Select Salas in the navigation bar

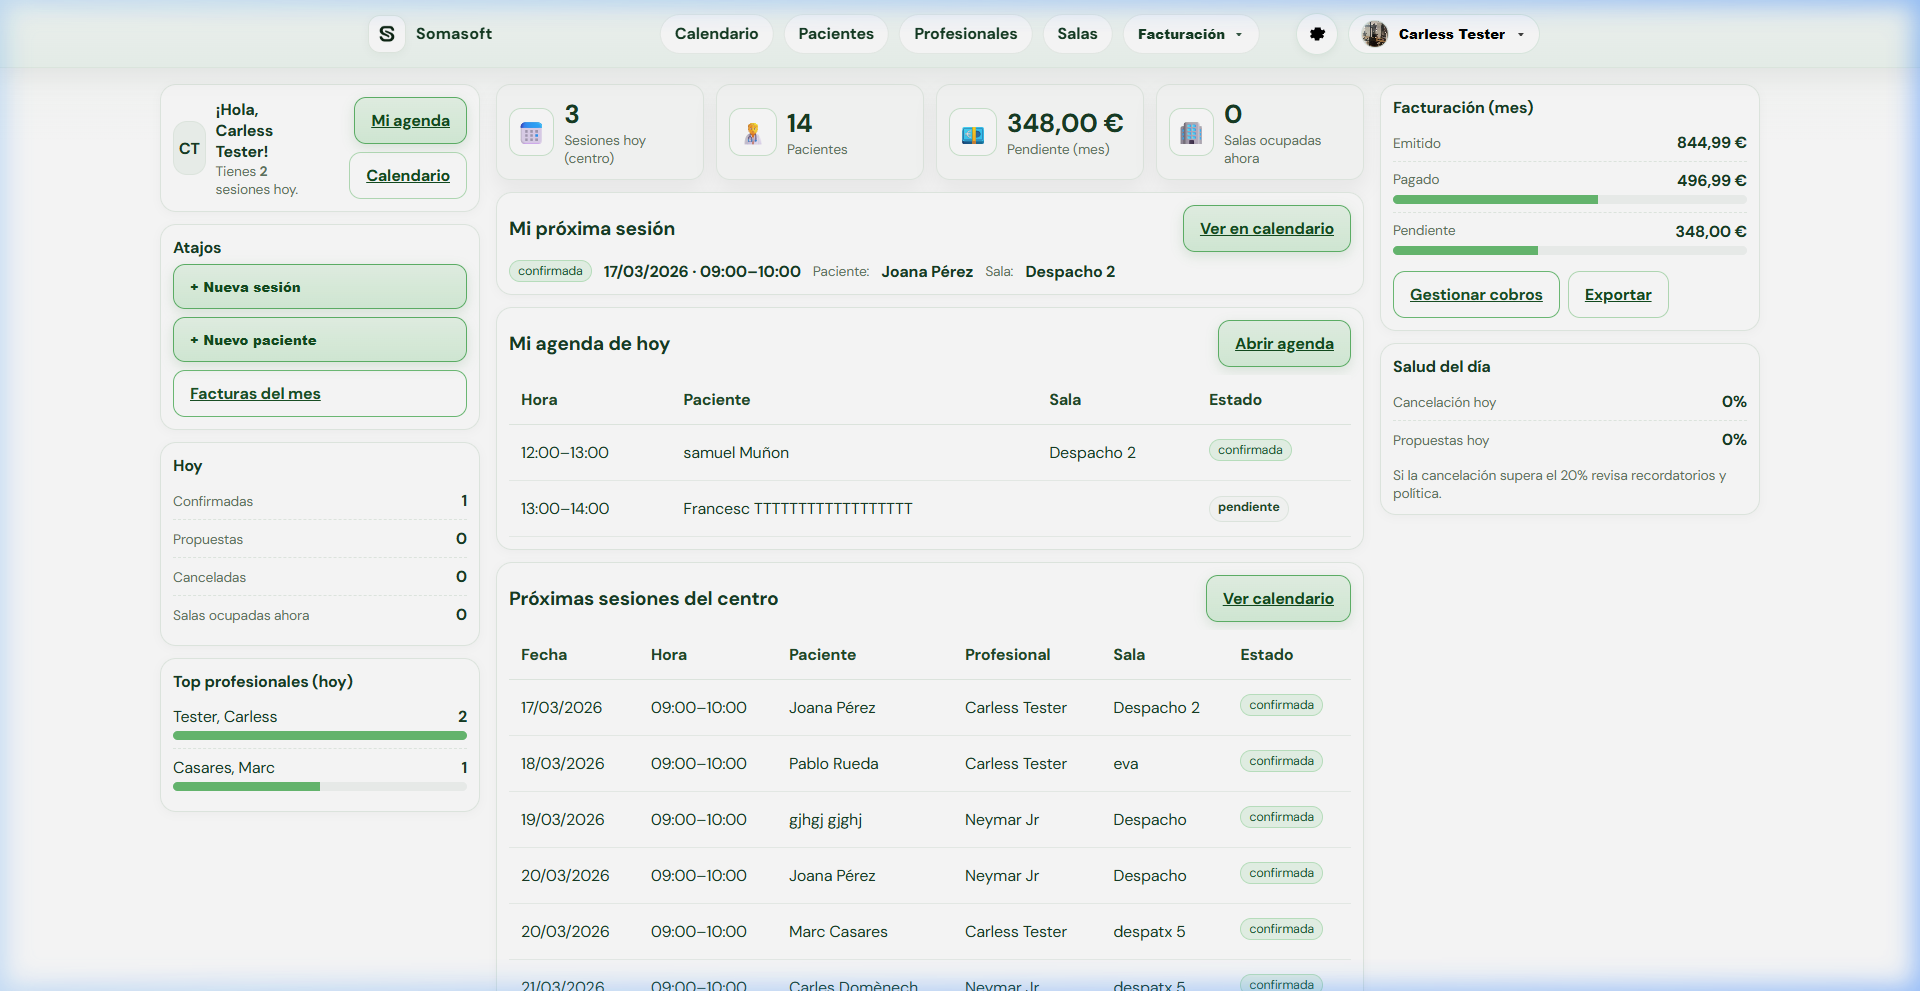(x=1077, y=33)
